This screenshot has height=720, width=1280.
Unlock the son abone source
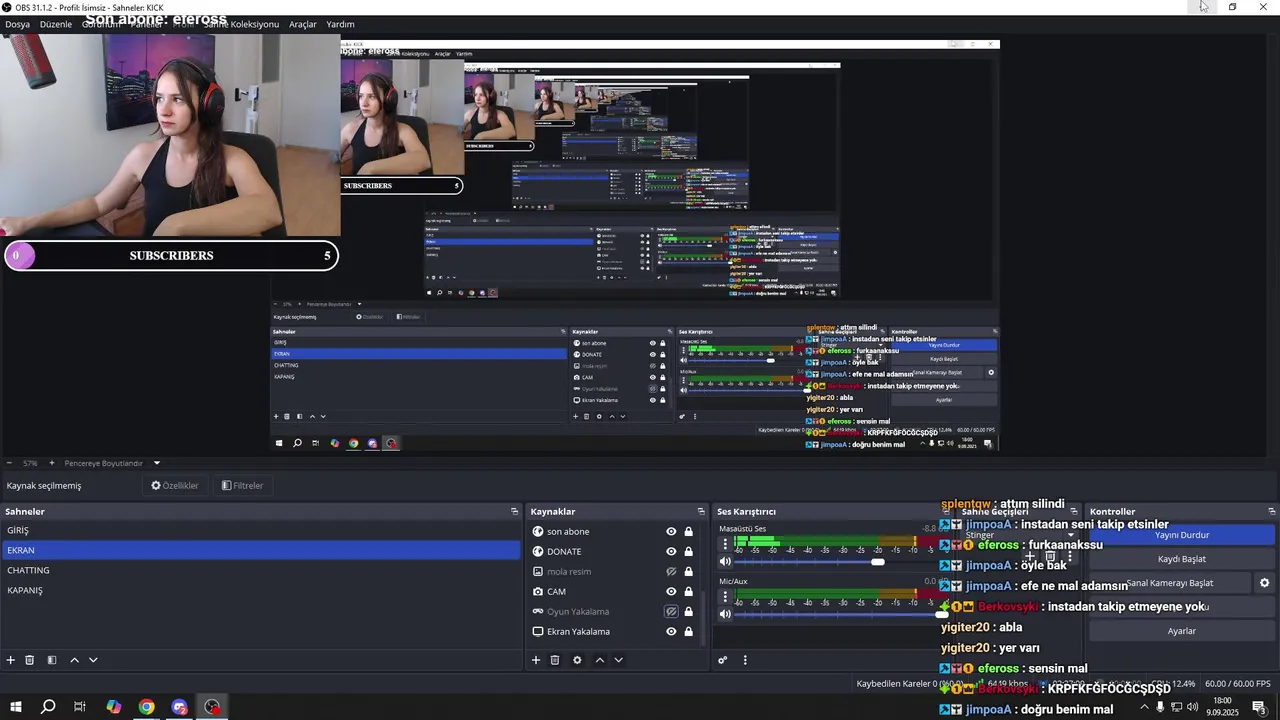click(688, 532)
